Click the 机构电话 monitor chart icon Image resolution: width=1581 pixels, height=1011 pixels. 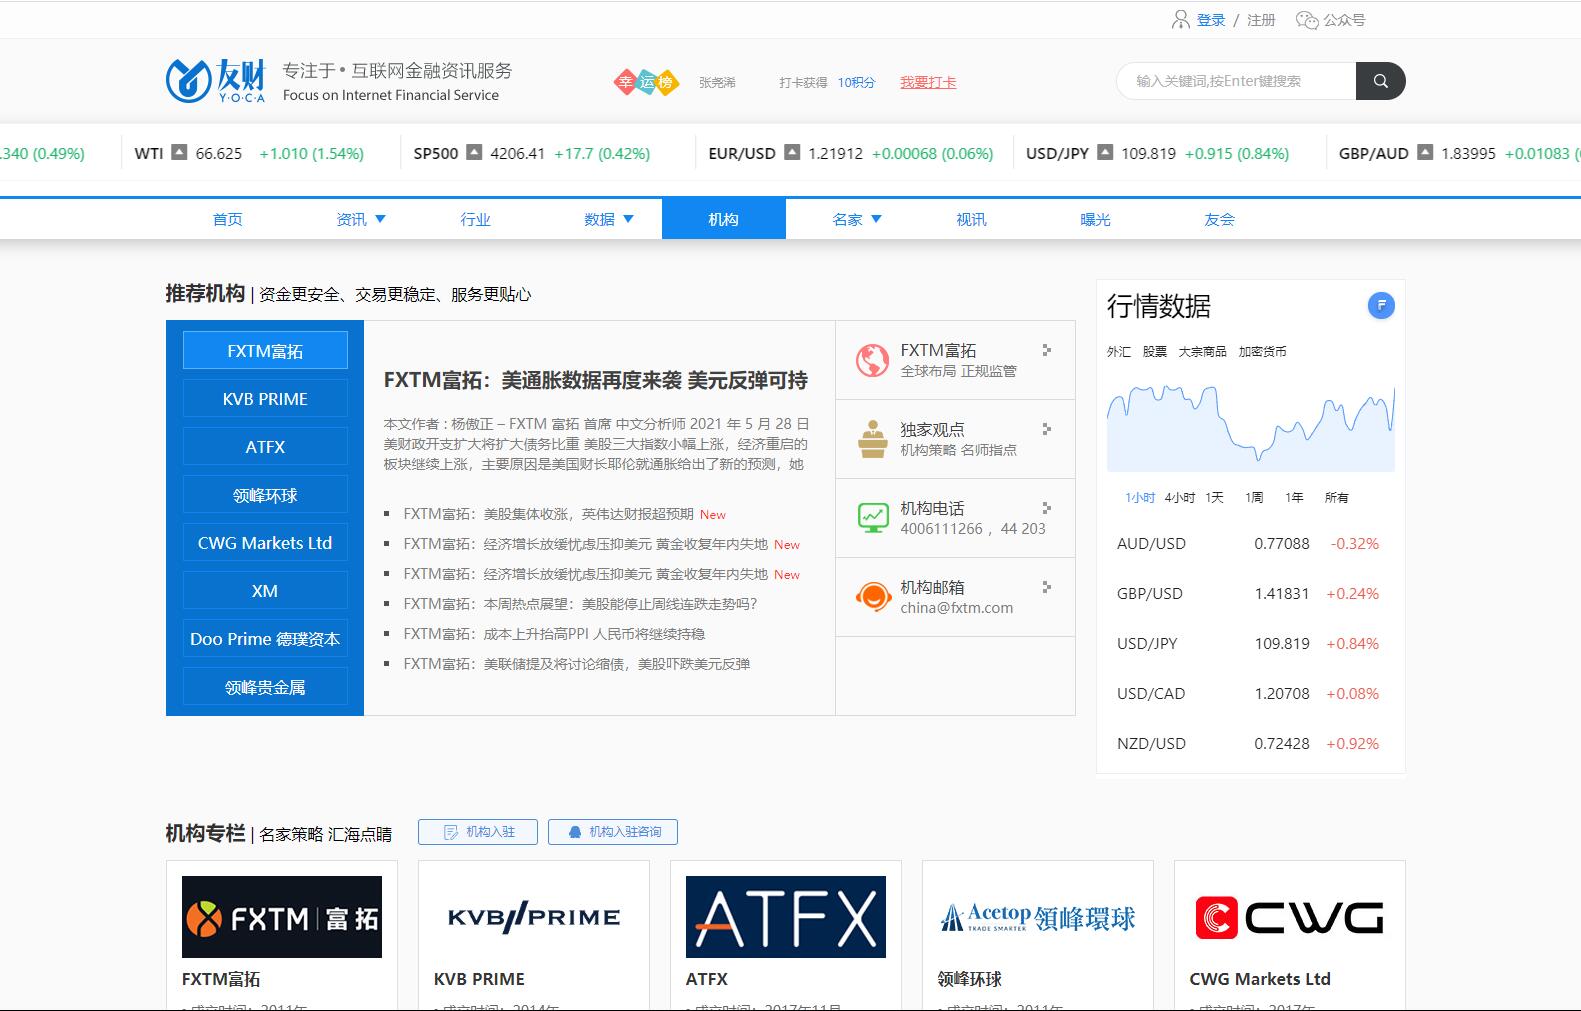click(872, 518)
